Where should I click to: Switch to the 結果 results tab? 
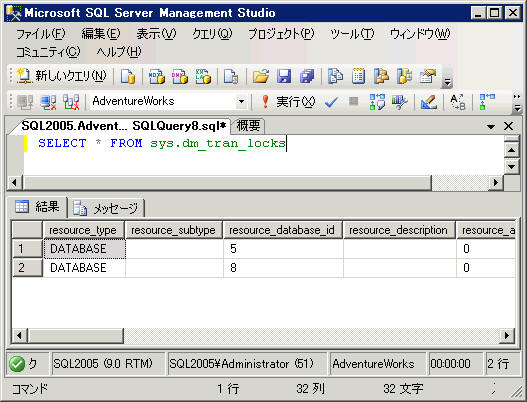coord(37,206)
